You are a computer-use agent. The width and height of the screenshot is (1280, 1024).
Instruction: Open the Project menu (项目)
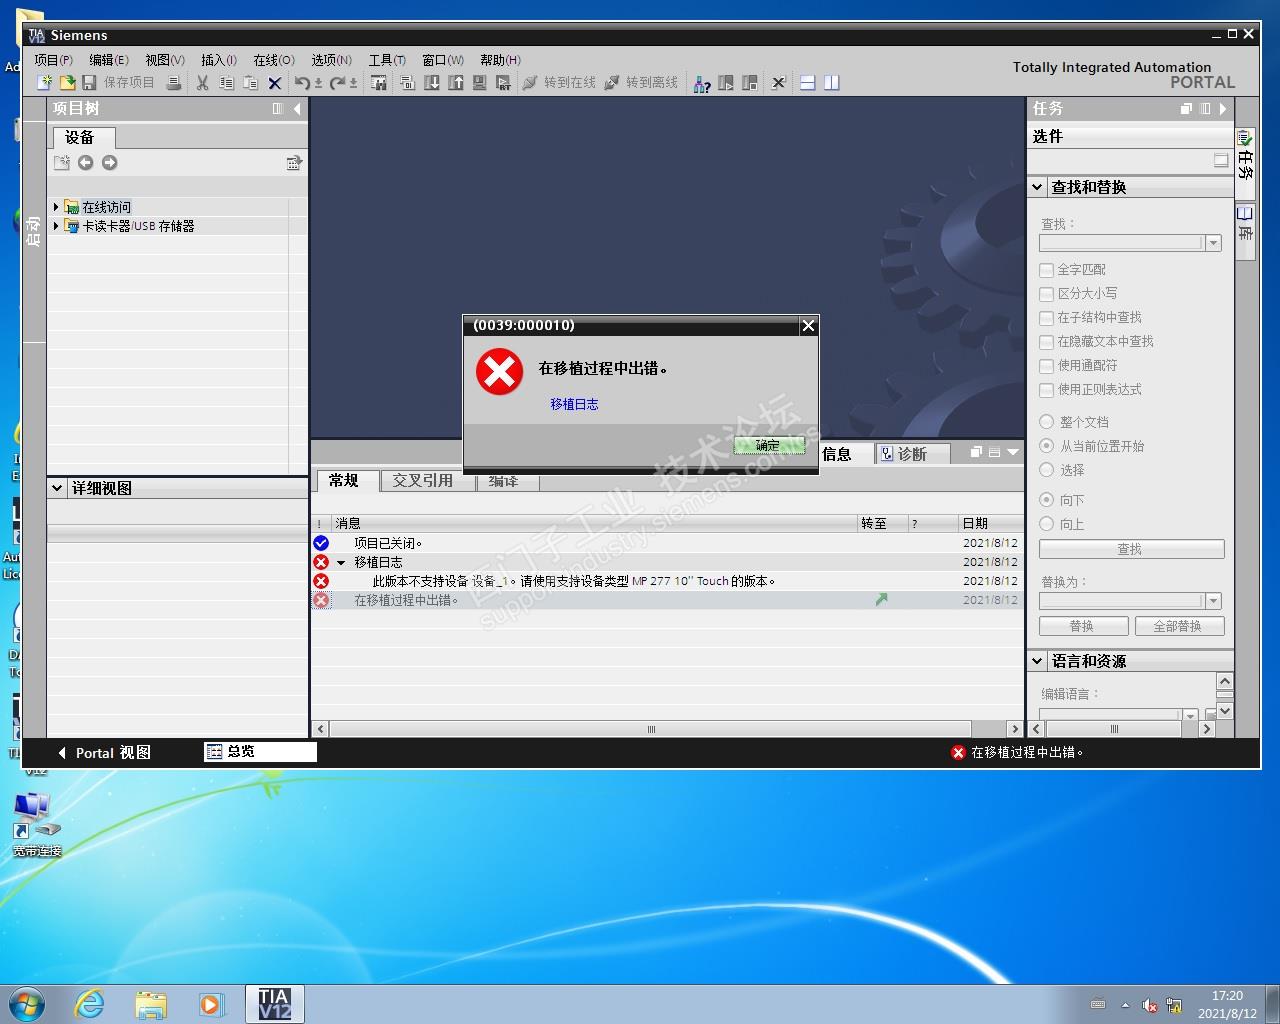(53, 60)
